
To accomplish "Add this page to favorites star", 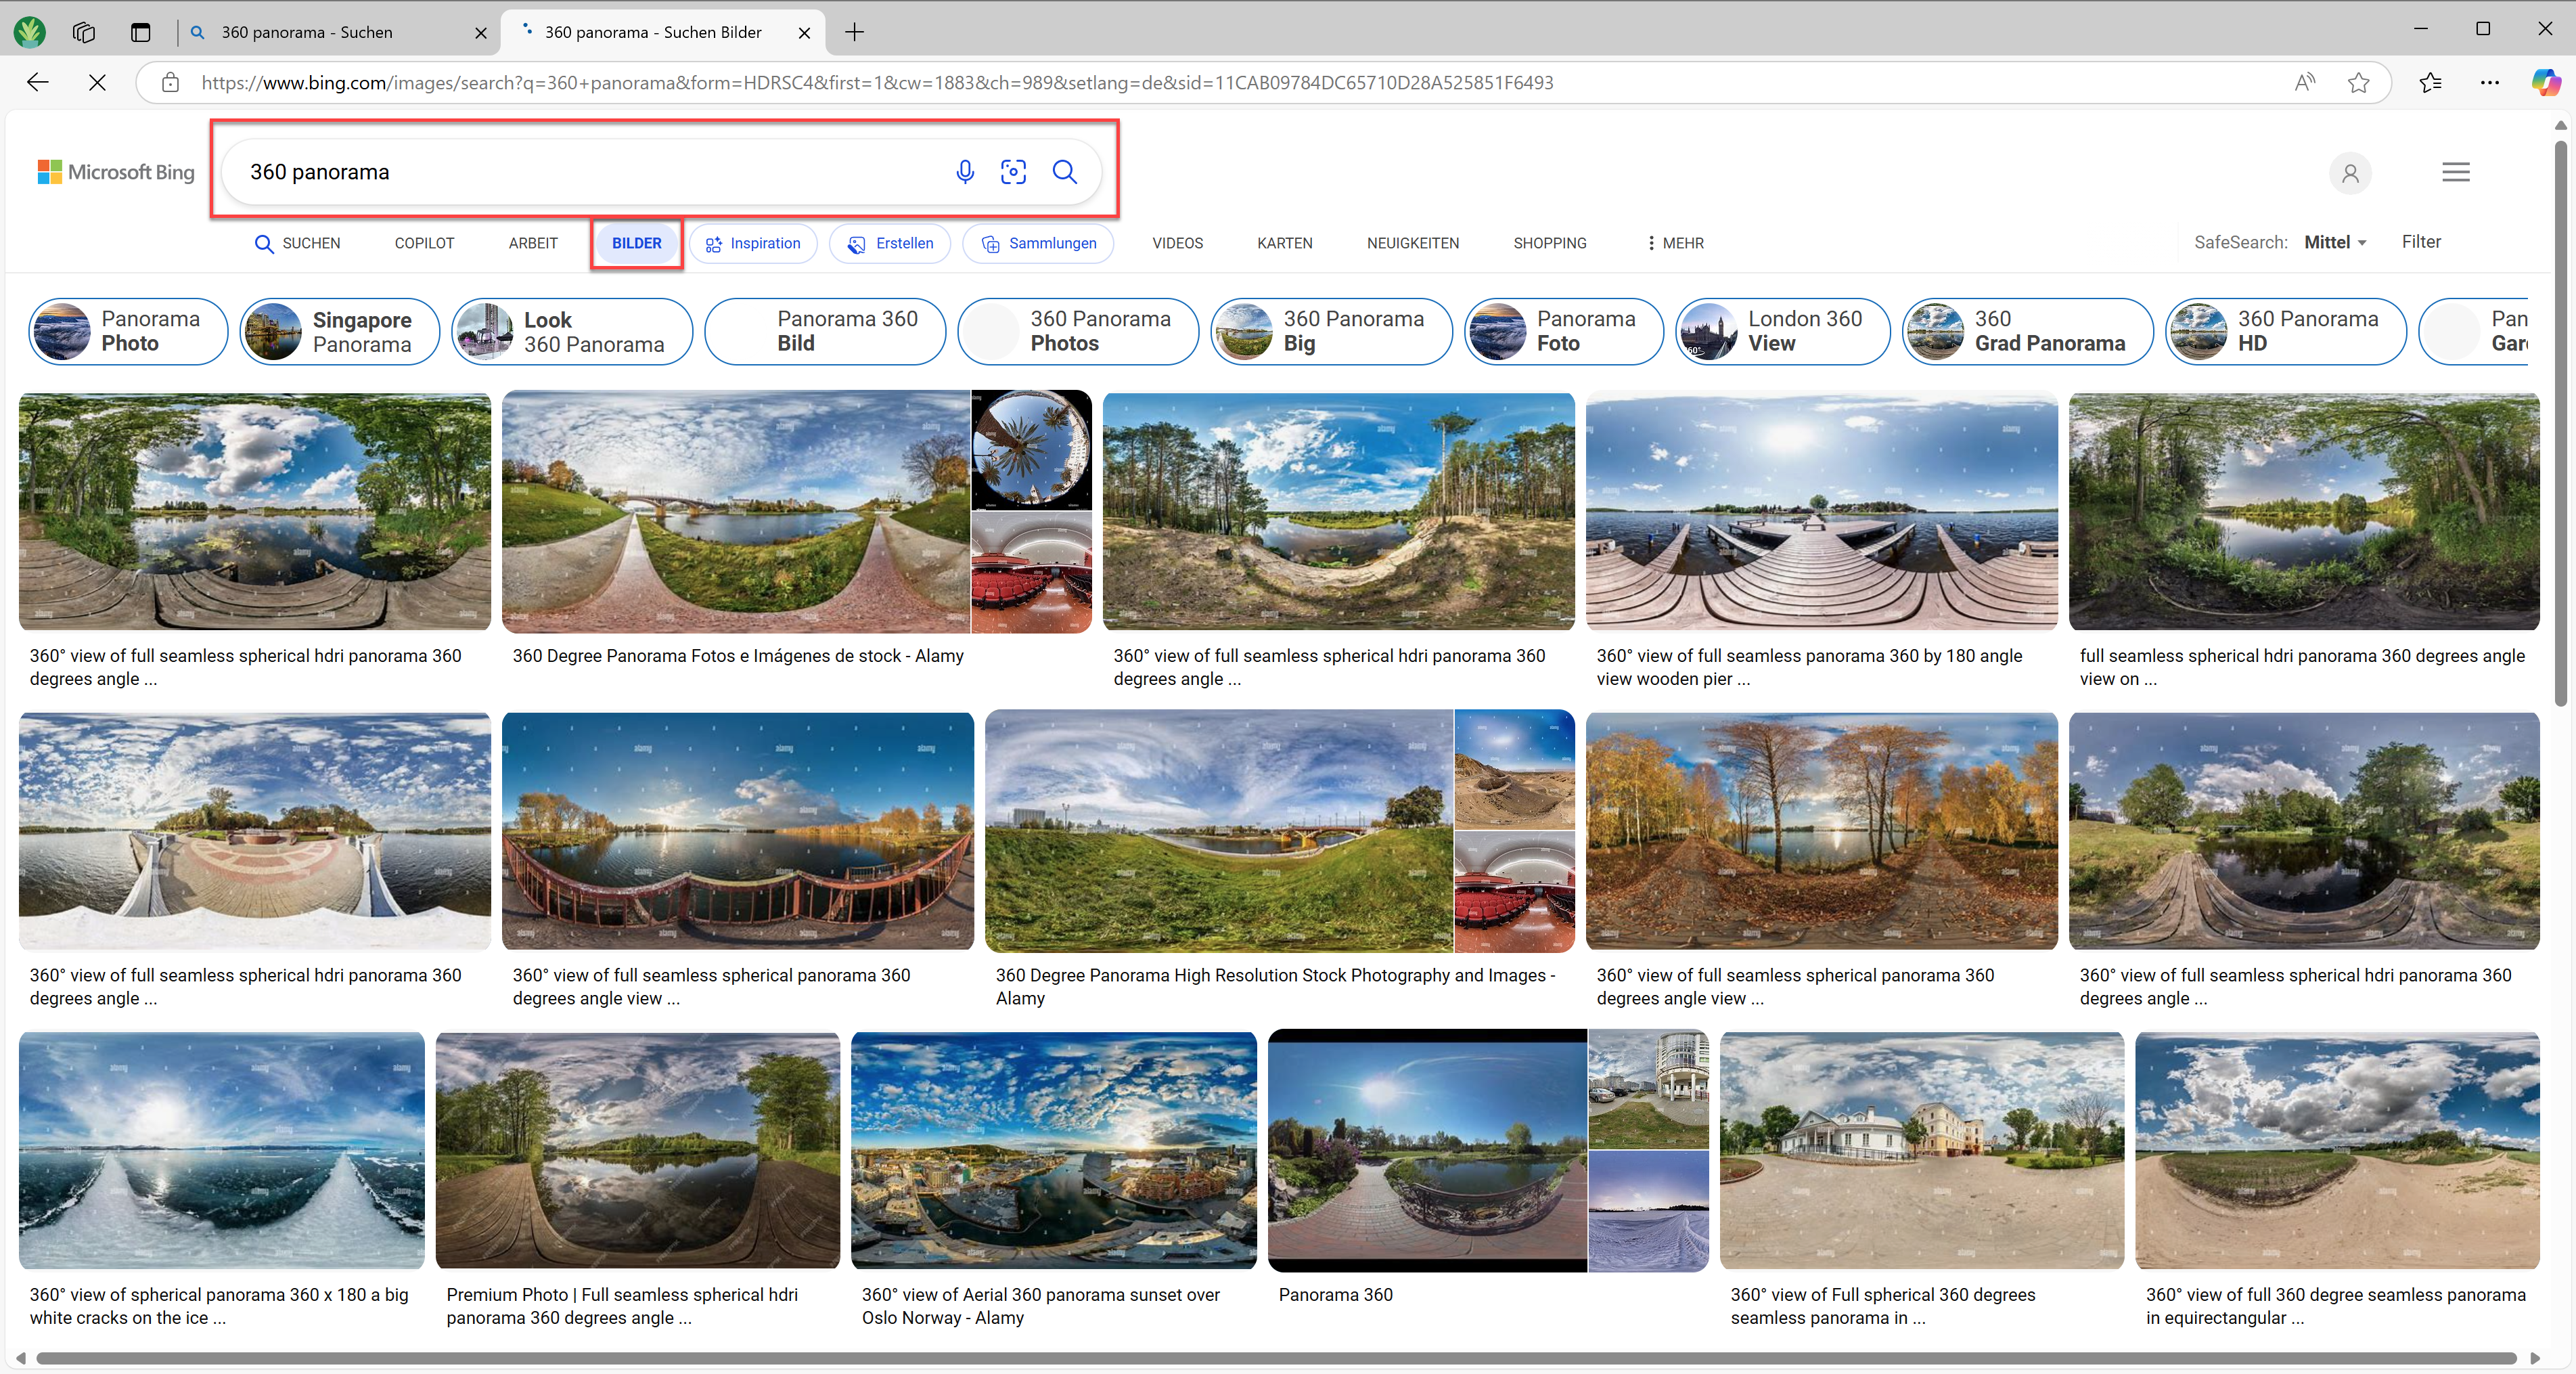I will tap(2359, 83).
